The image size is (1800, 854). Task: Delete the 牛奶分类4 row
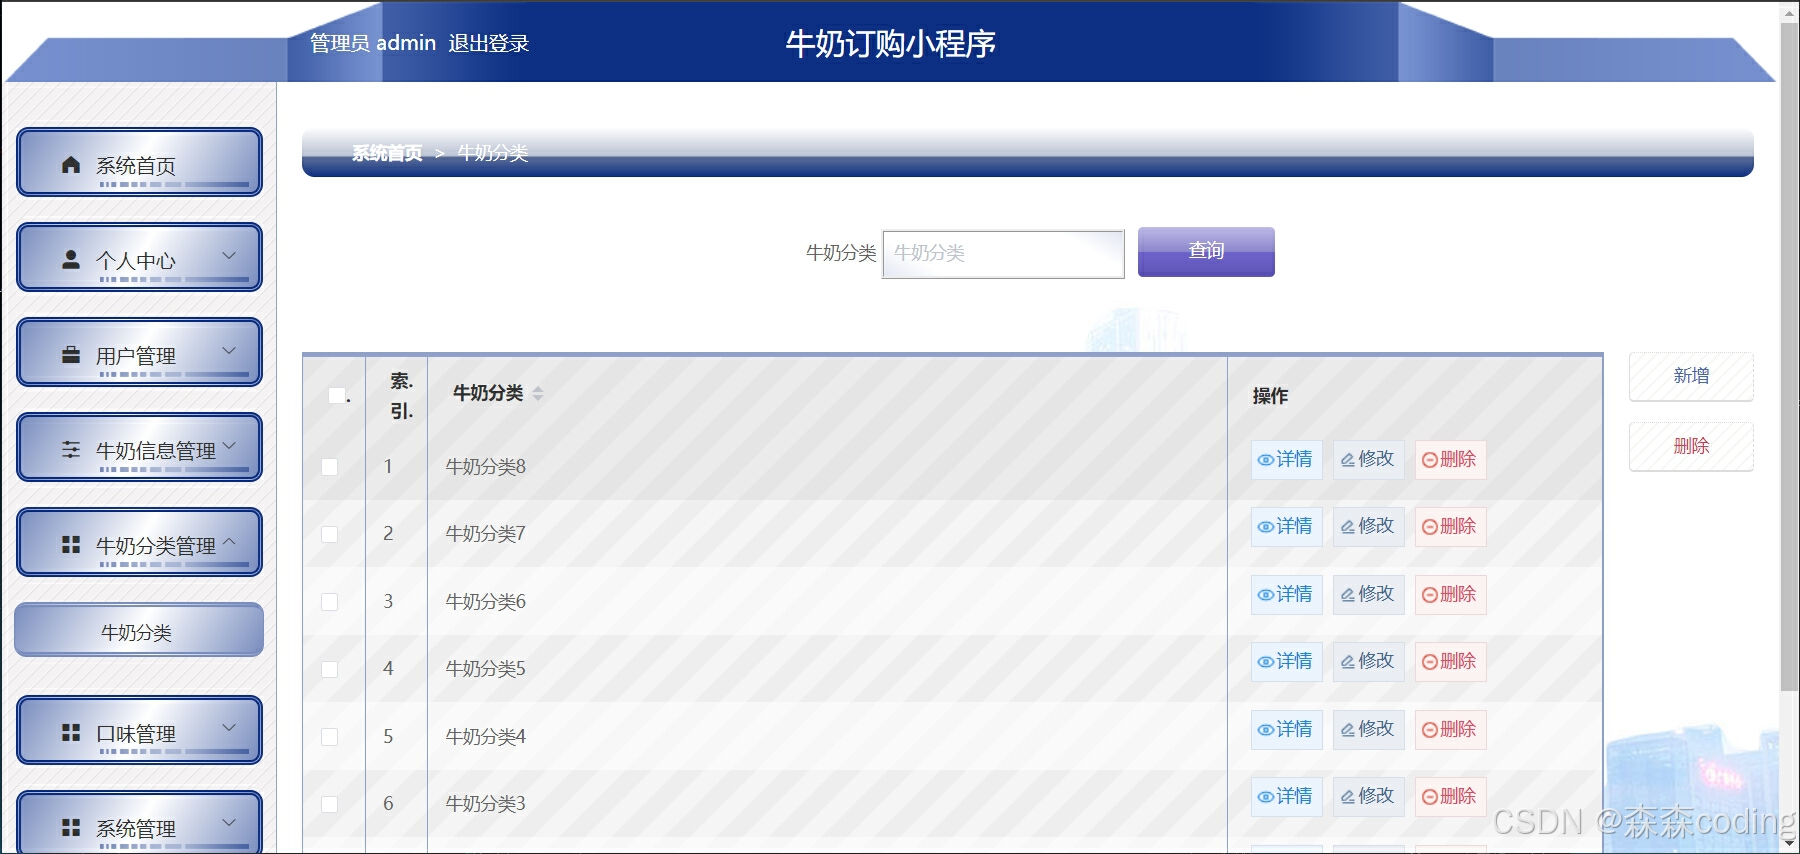(x=1450, y=729)
